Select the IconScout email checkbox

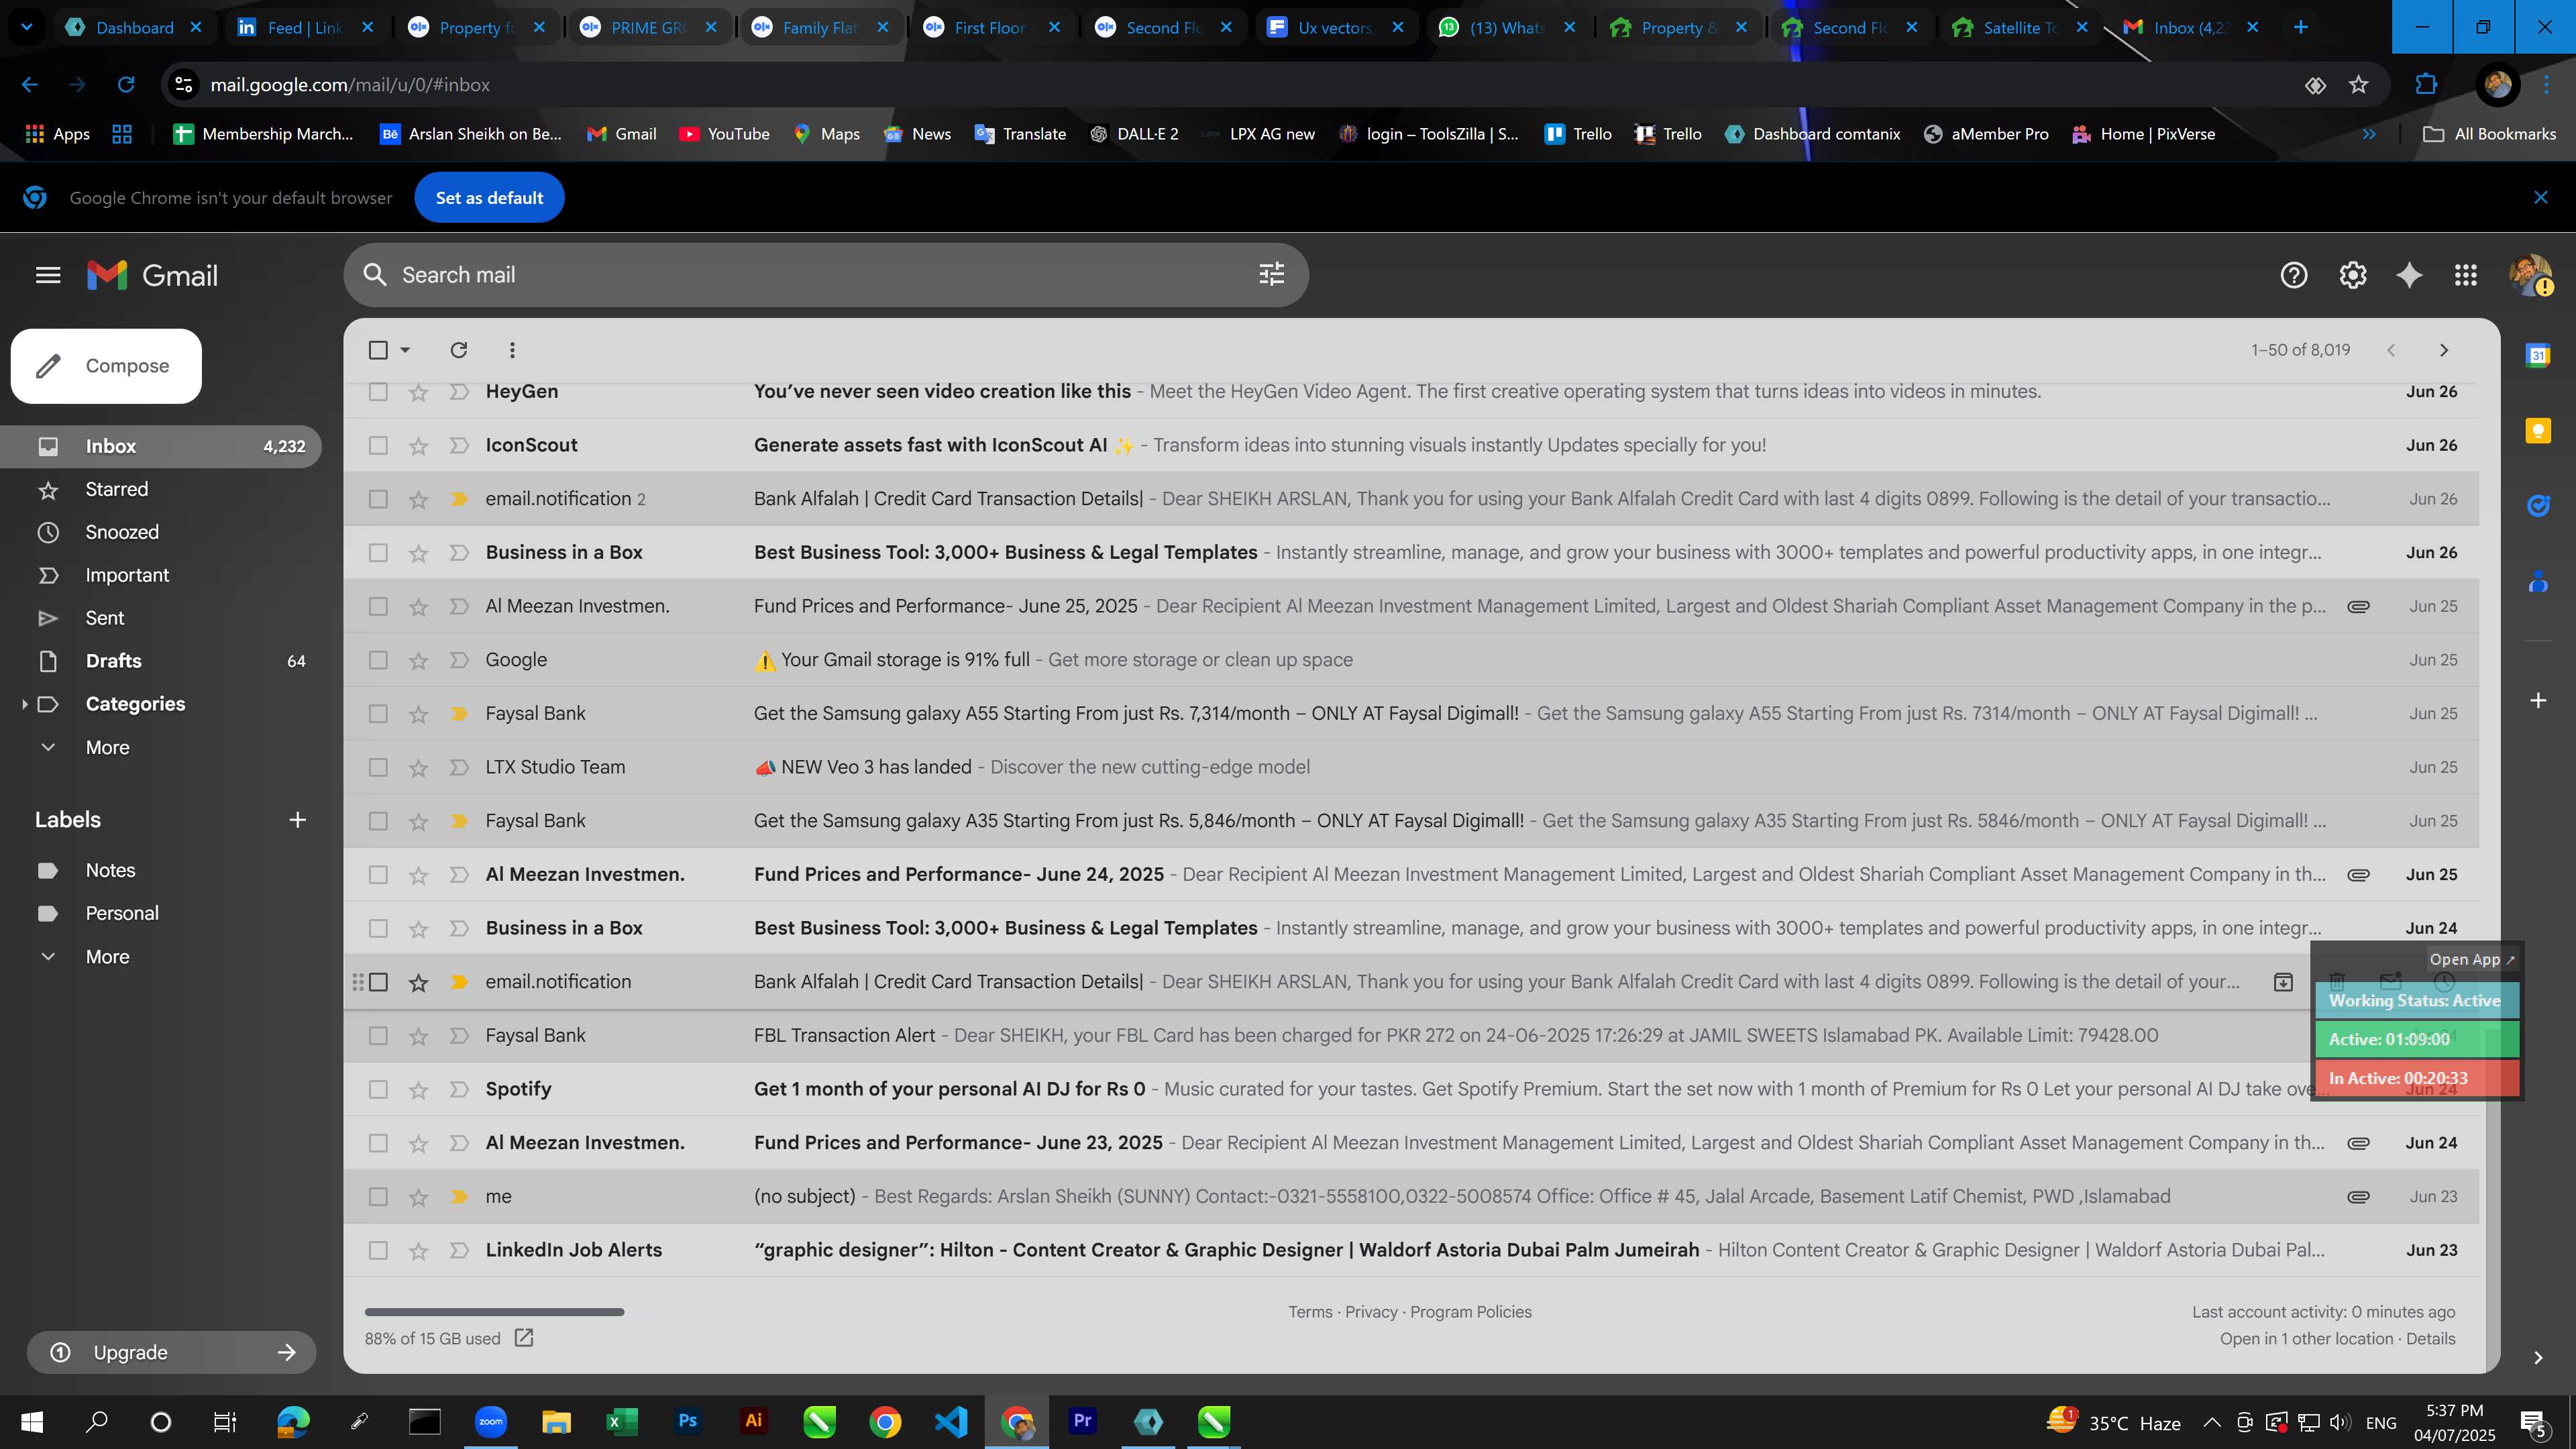[378, 446]
